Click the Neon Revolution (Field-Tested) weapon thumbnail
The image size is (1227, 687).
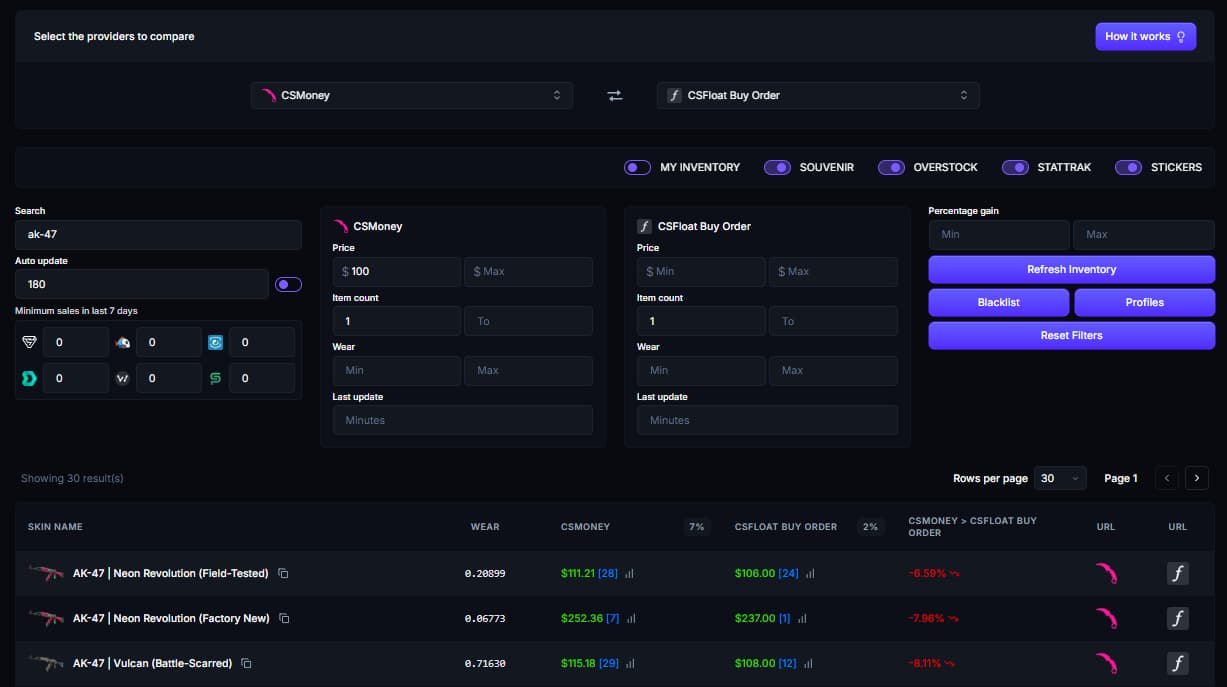(x=46, y=573)
